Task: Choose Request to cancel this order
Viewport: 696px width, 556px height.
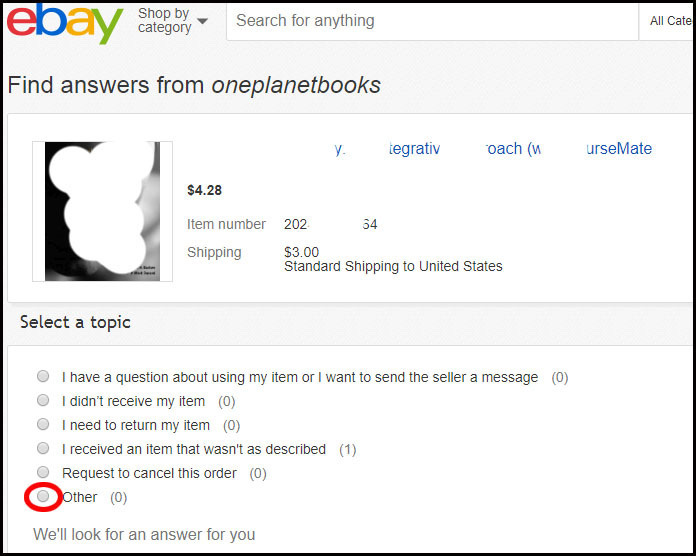Action: [43, 472]
